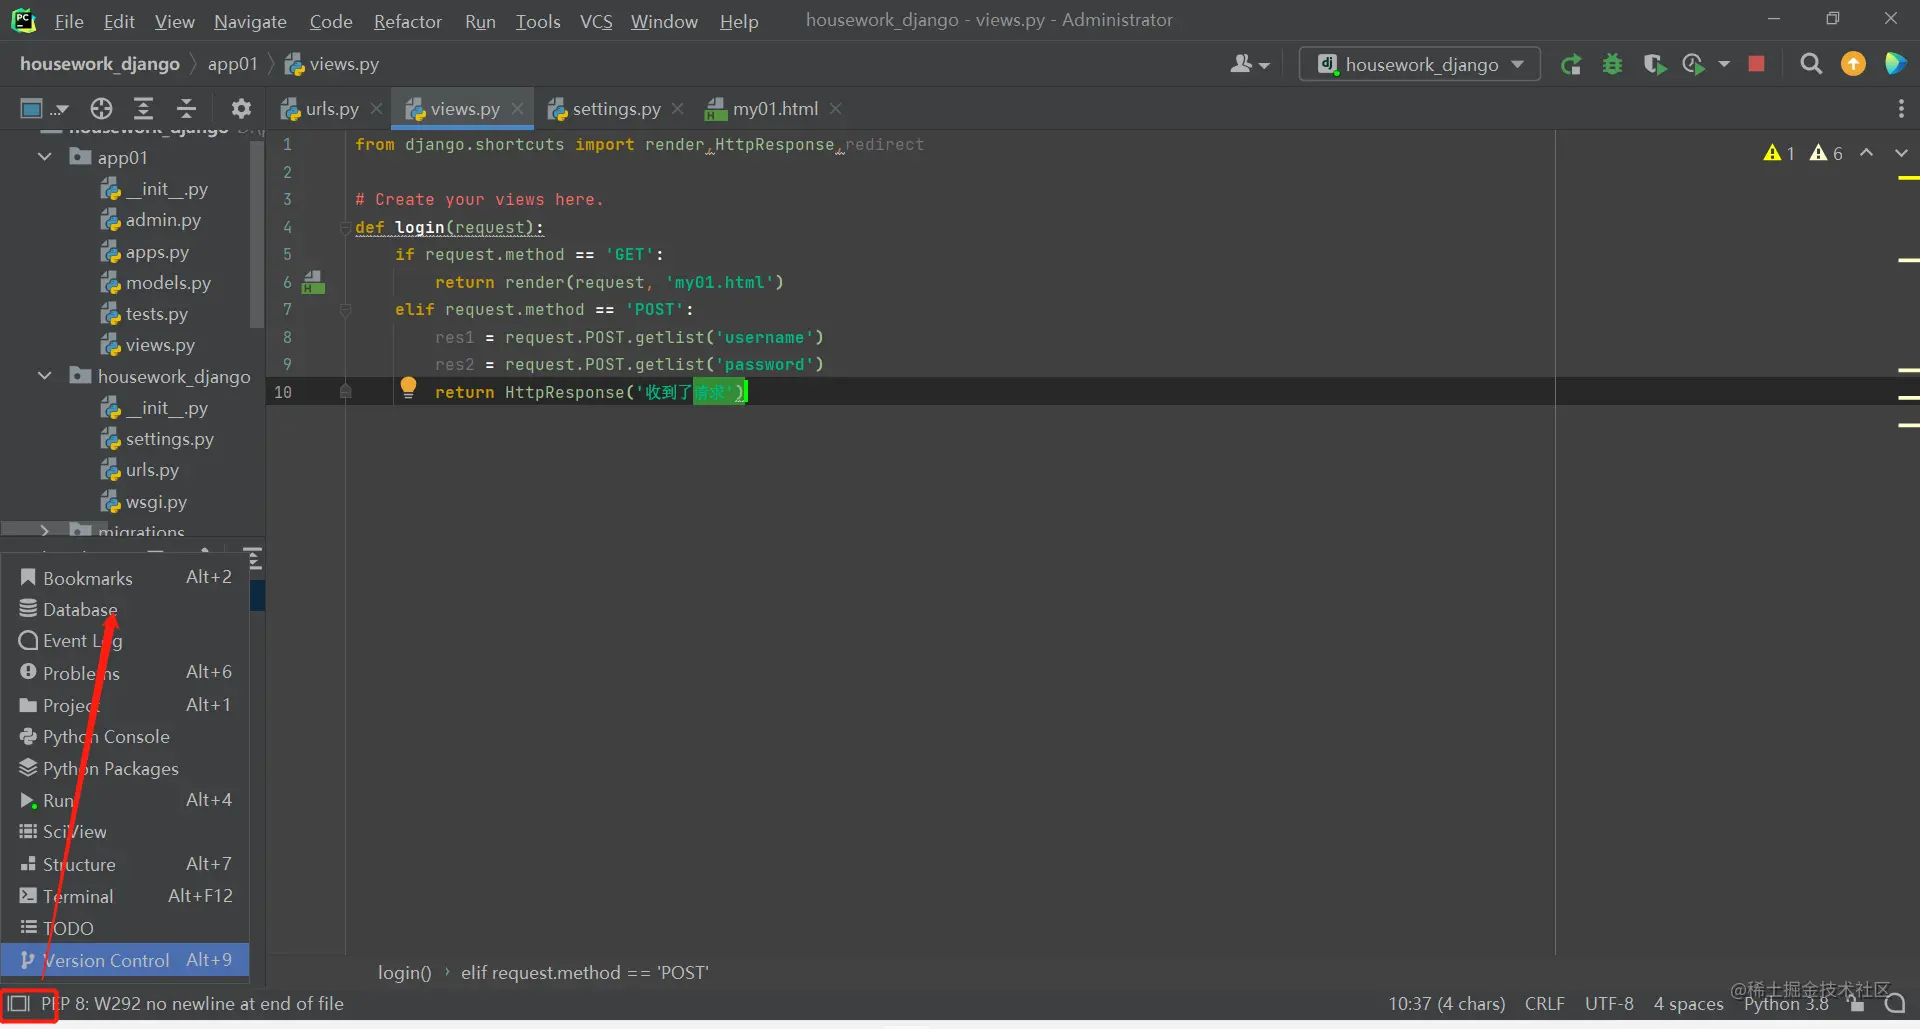Click 4 spaces indent setting
1920x1029 pixels.
[x=1688, y=1003]
